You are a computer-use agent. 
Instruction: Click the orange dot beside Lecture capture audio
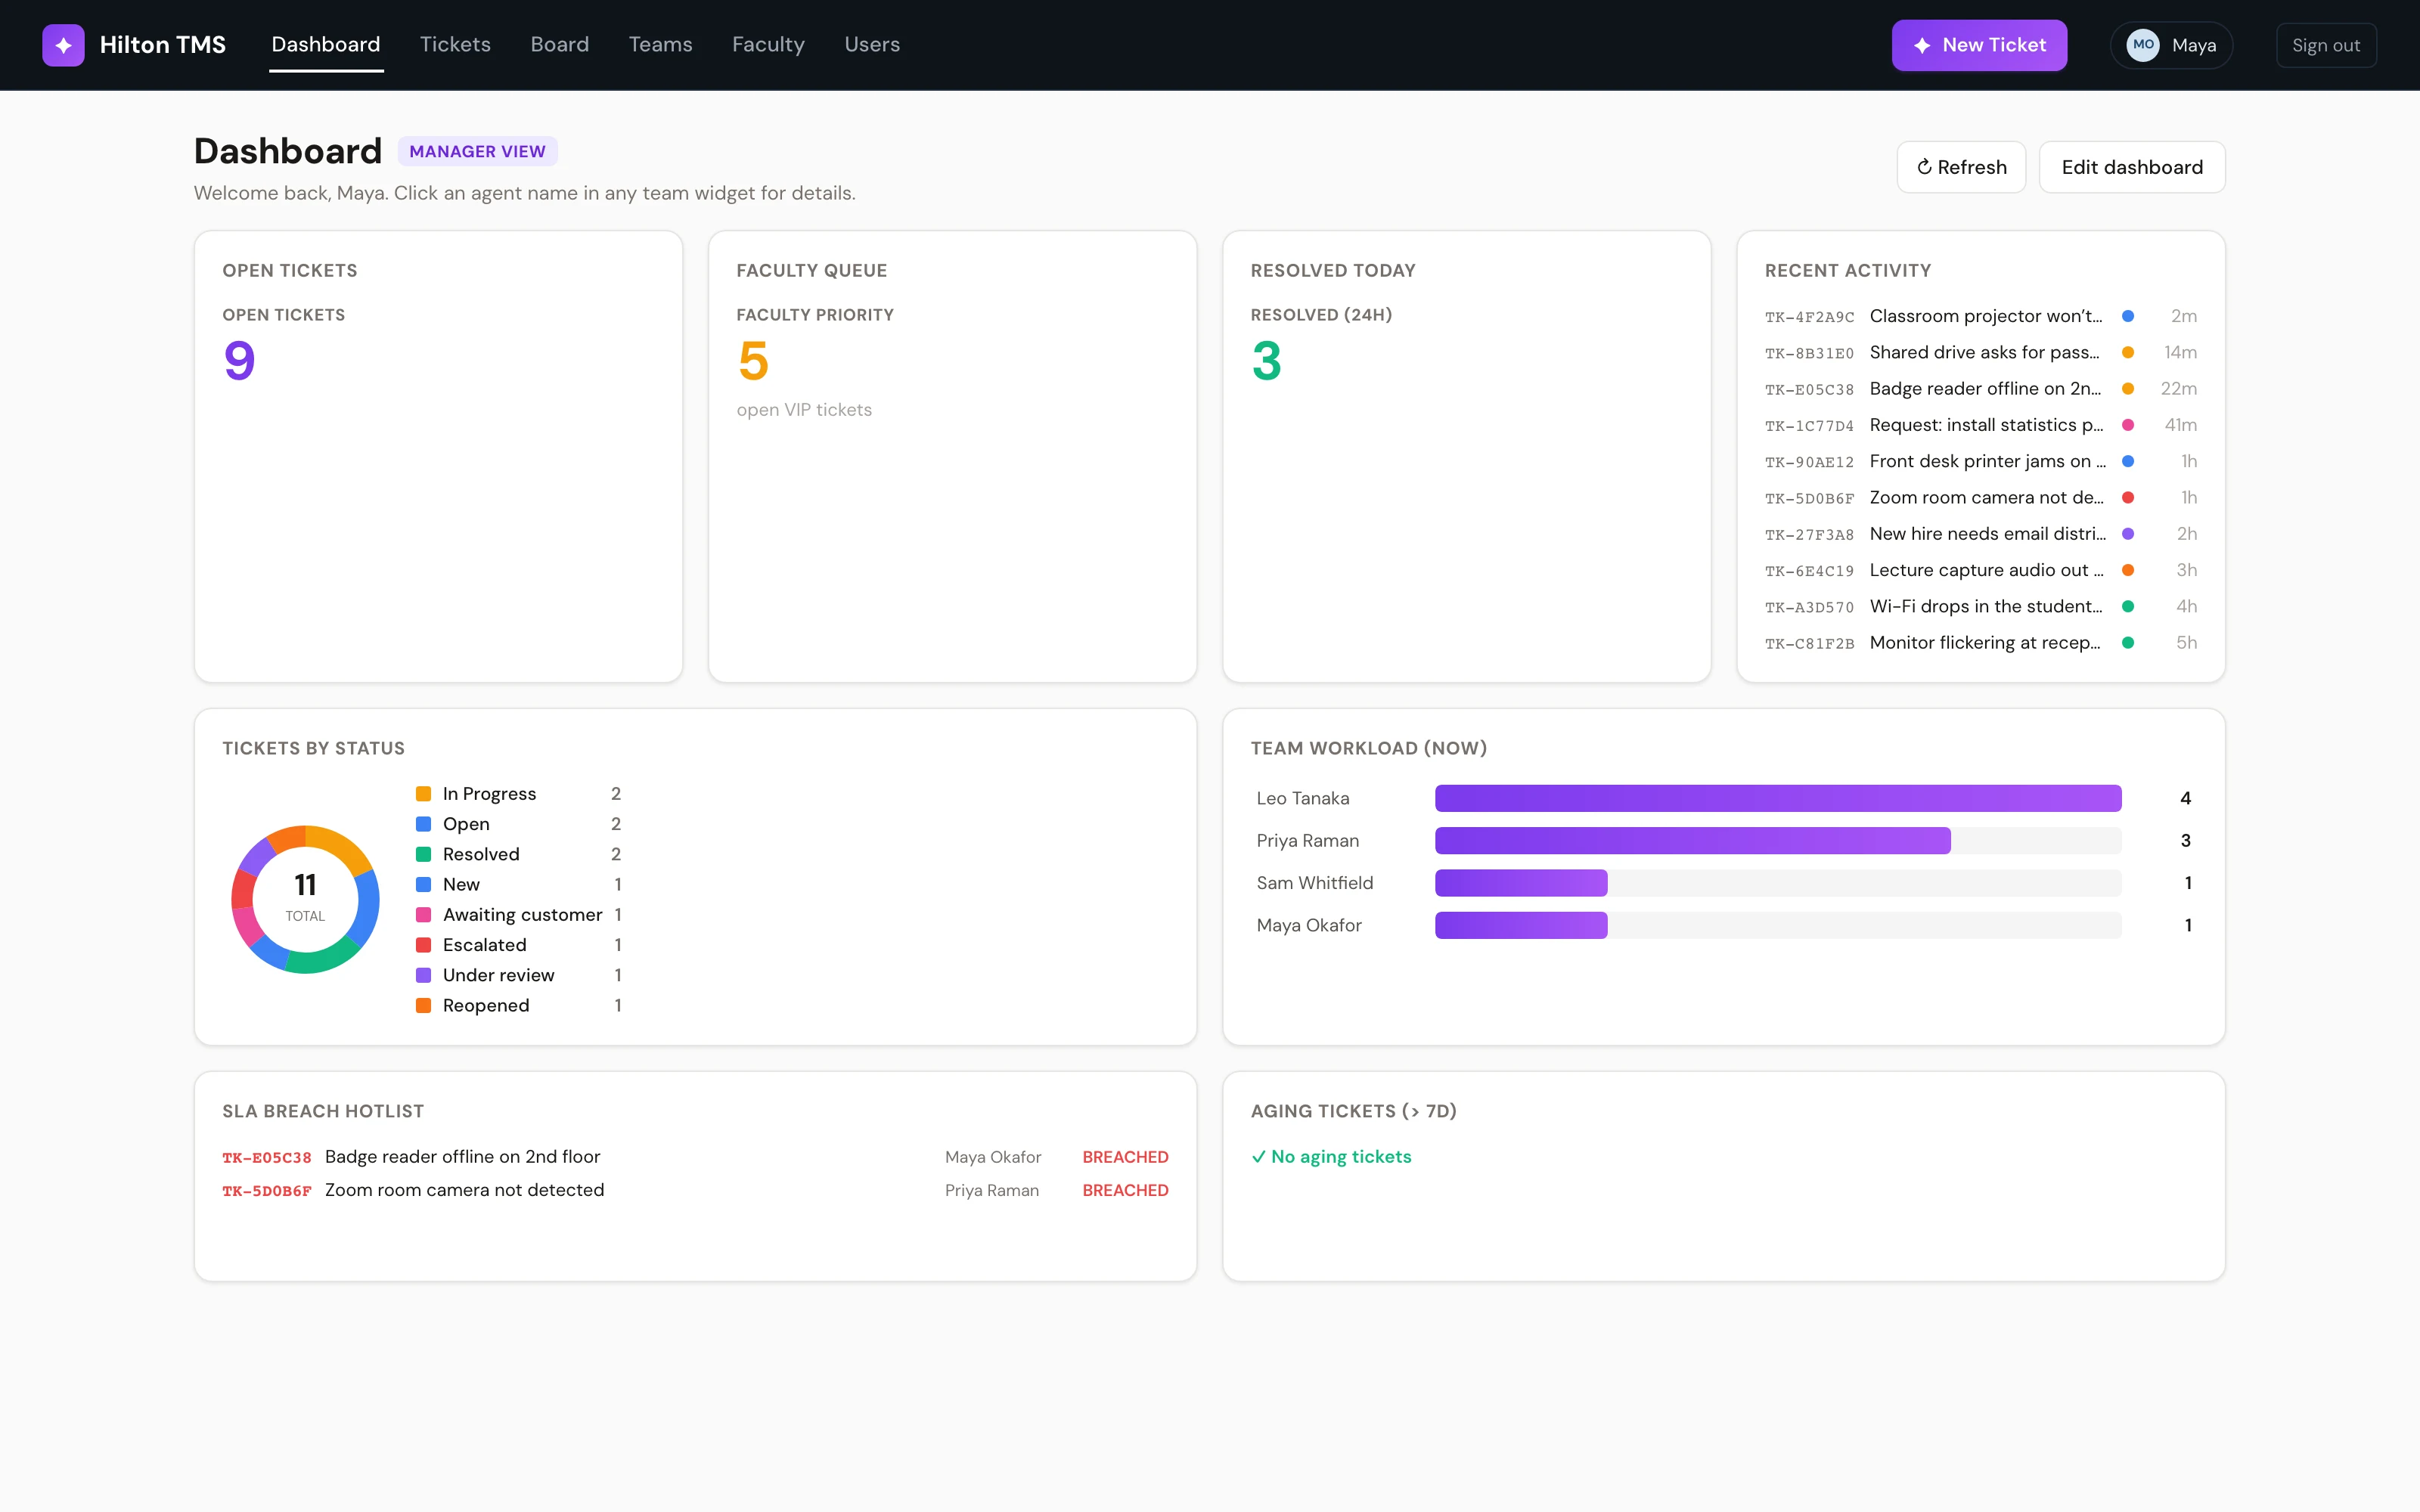(x=2128, y=570)
